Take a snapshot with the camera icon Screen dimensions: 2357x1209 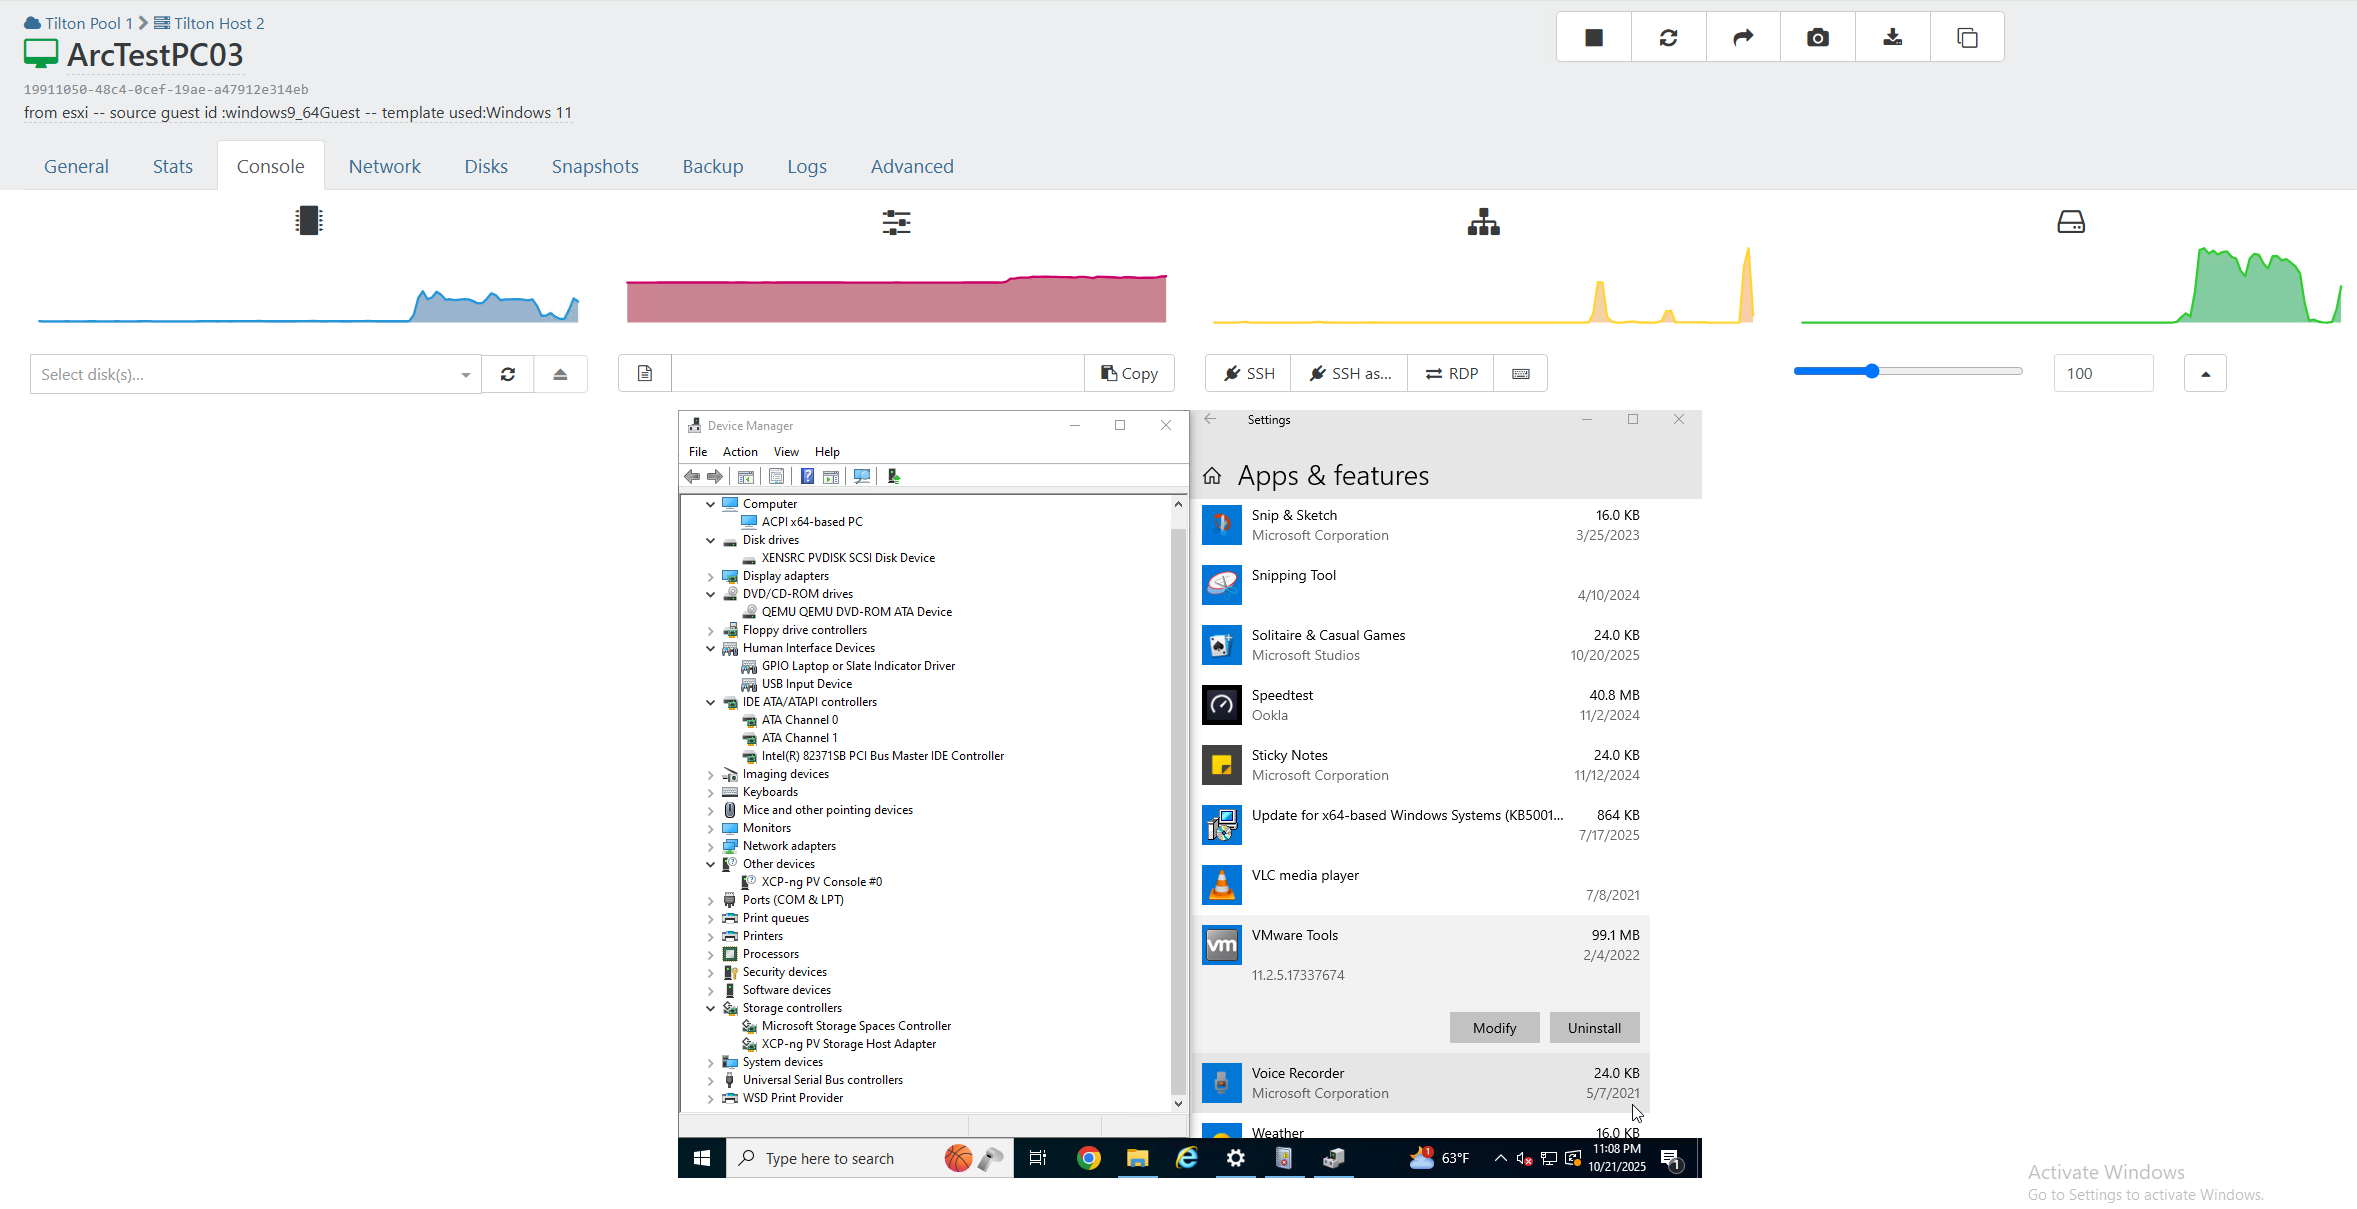point(1818,38)
